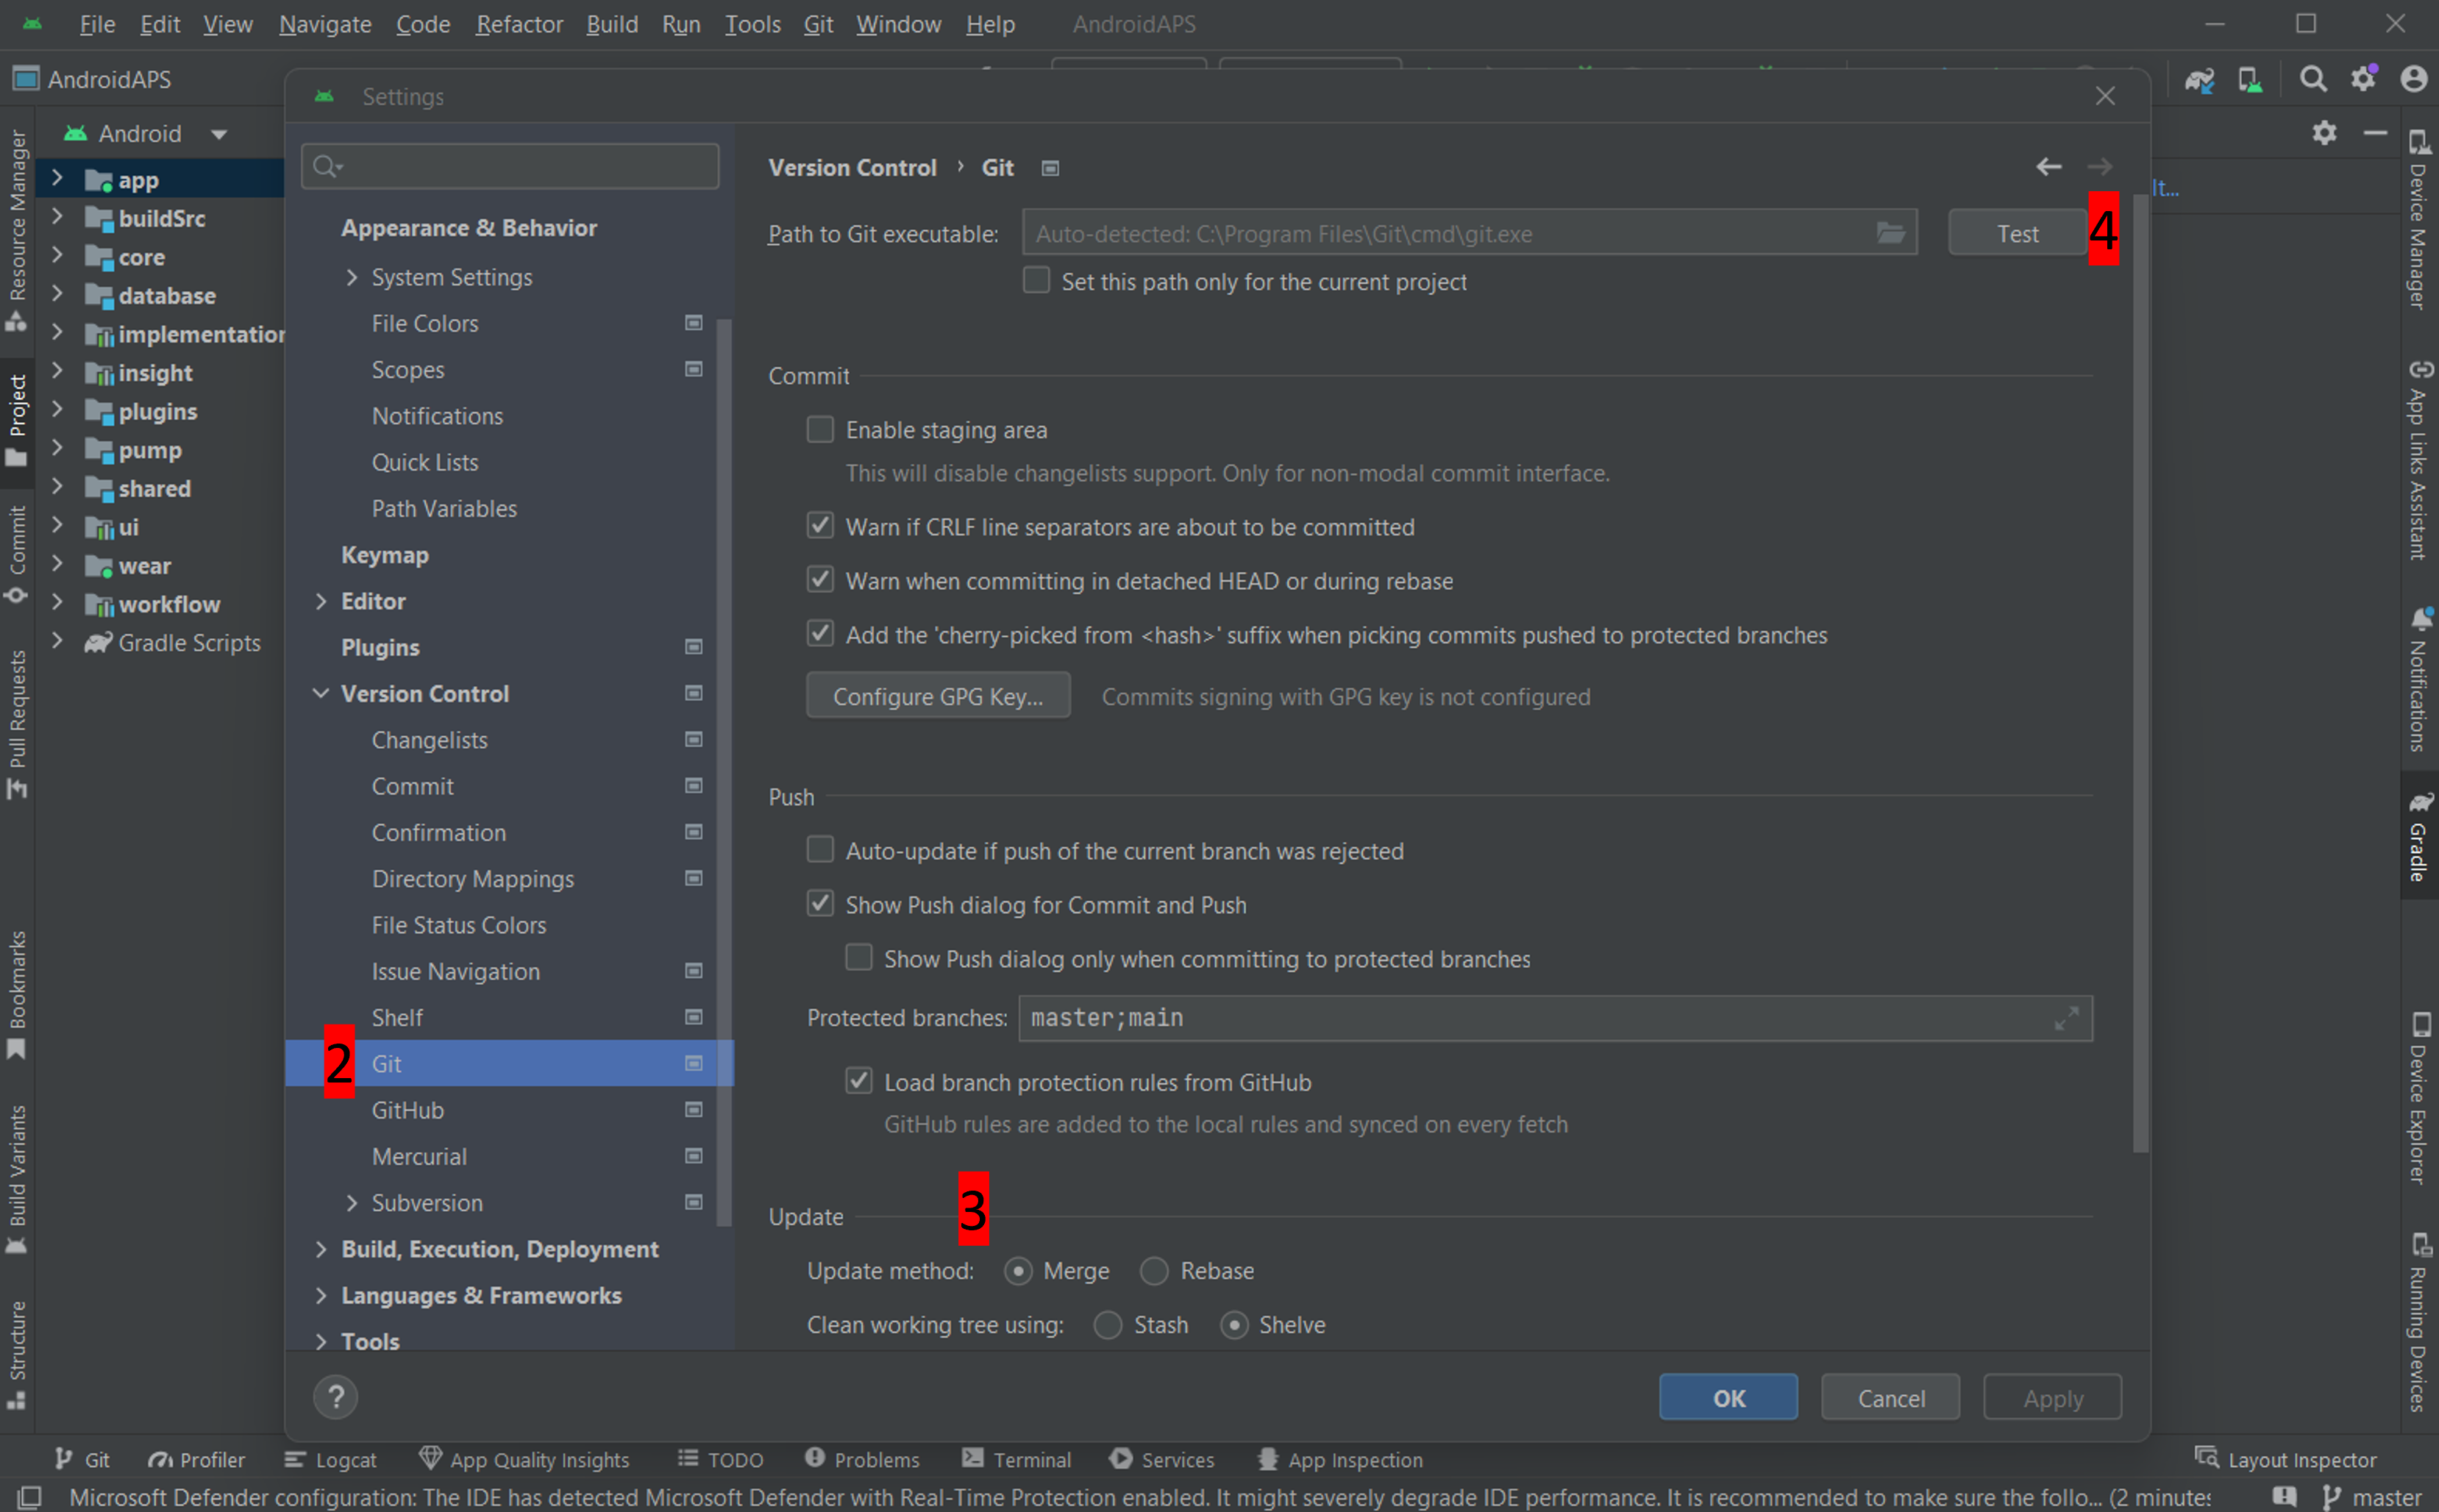Click the Sync Project with Gradle Files icon
The image size is (2439, 1512).
pyautogui.click(x=2199, y=80)
